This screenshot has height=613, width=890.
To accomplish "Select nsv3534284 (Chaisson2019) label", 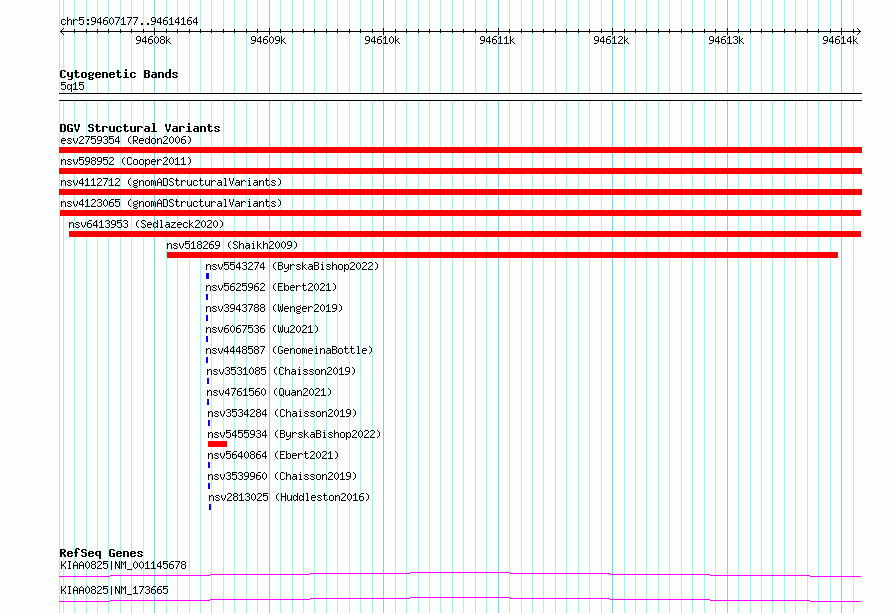I will [x=283, y=413].
